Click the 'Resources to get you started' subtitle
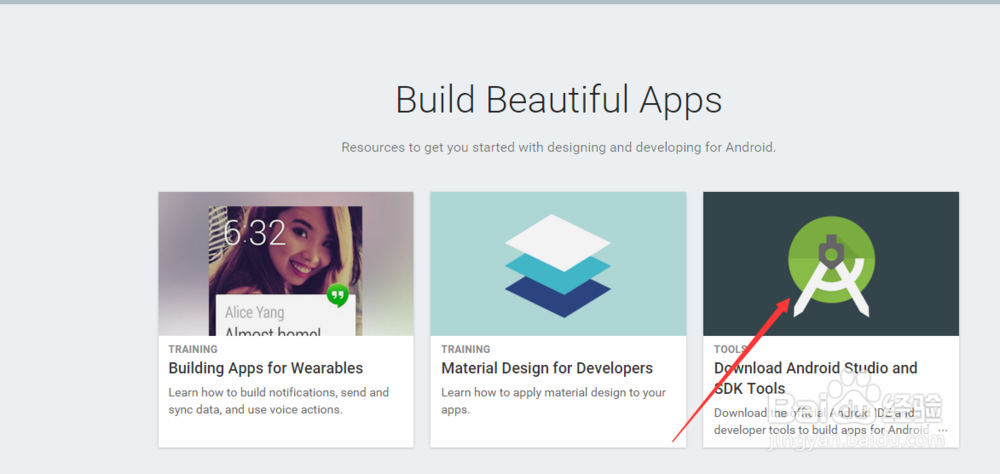Image resolution: width=1000 pixels, height=474 pixels. point(559,147)
